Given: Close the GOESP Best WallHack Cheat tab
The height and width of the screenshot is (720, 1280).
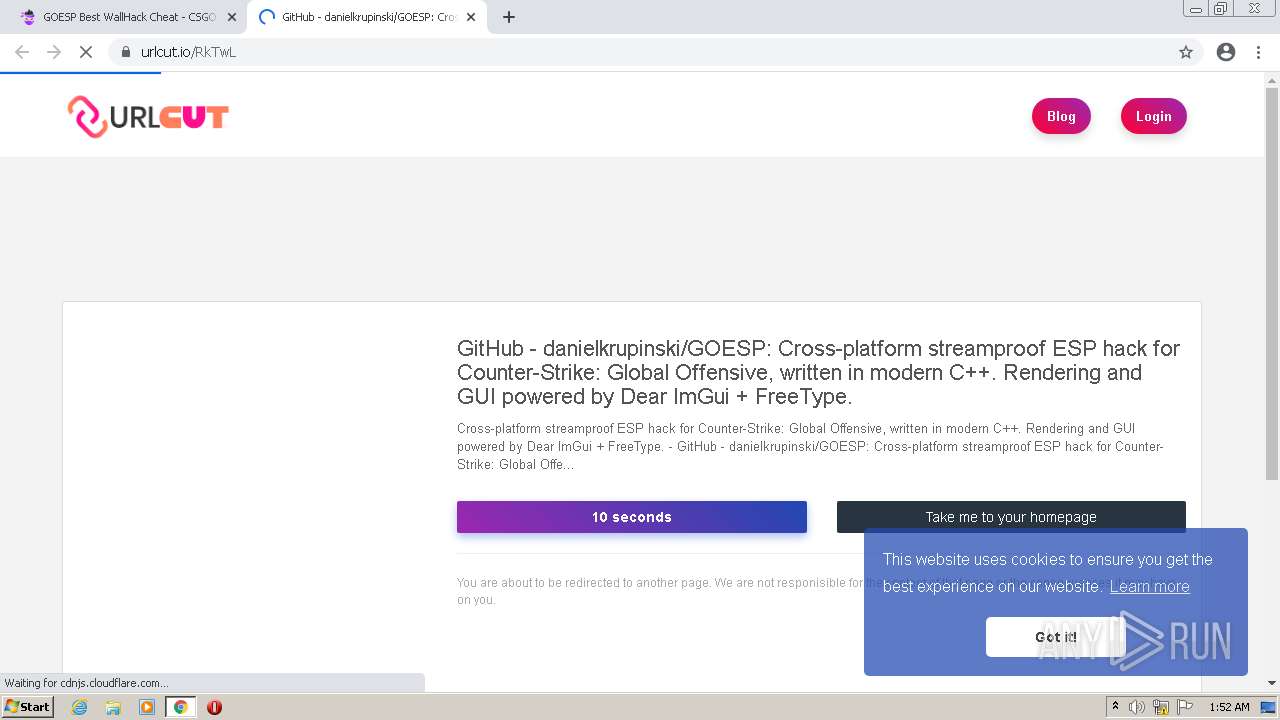Looking at the screenshot, I should (x=232, y=17).
